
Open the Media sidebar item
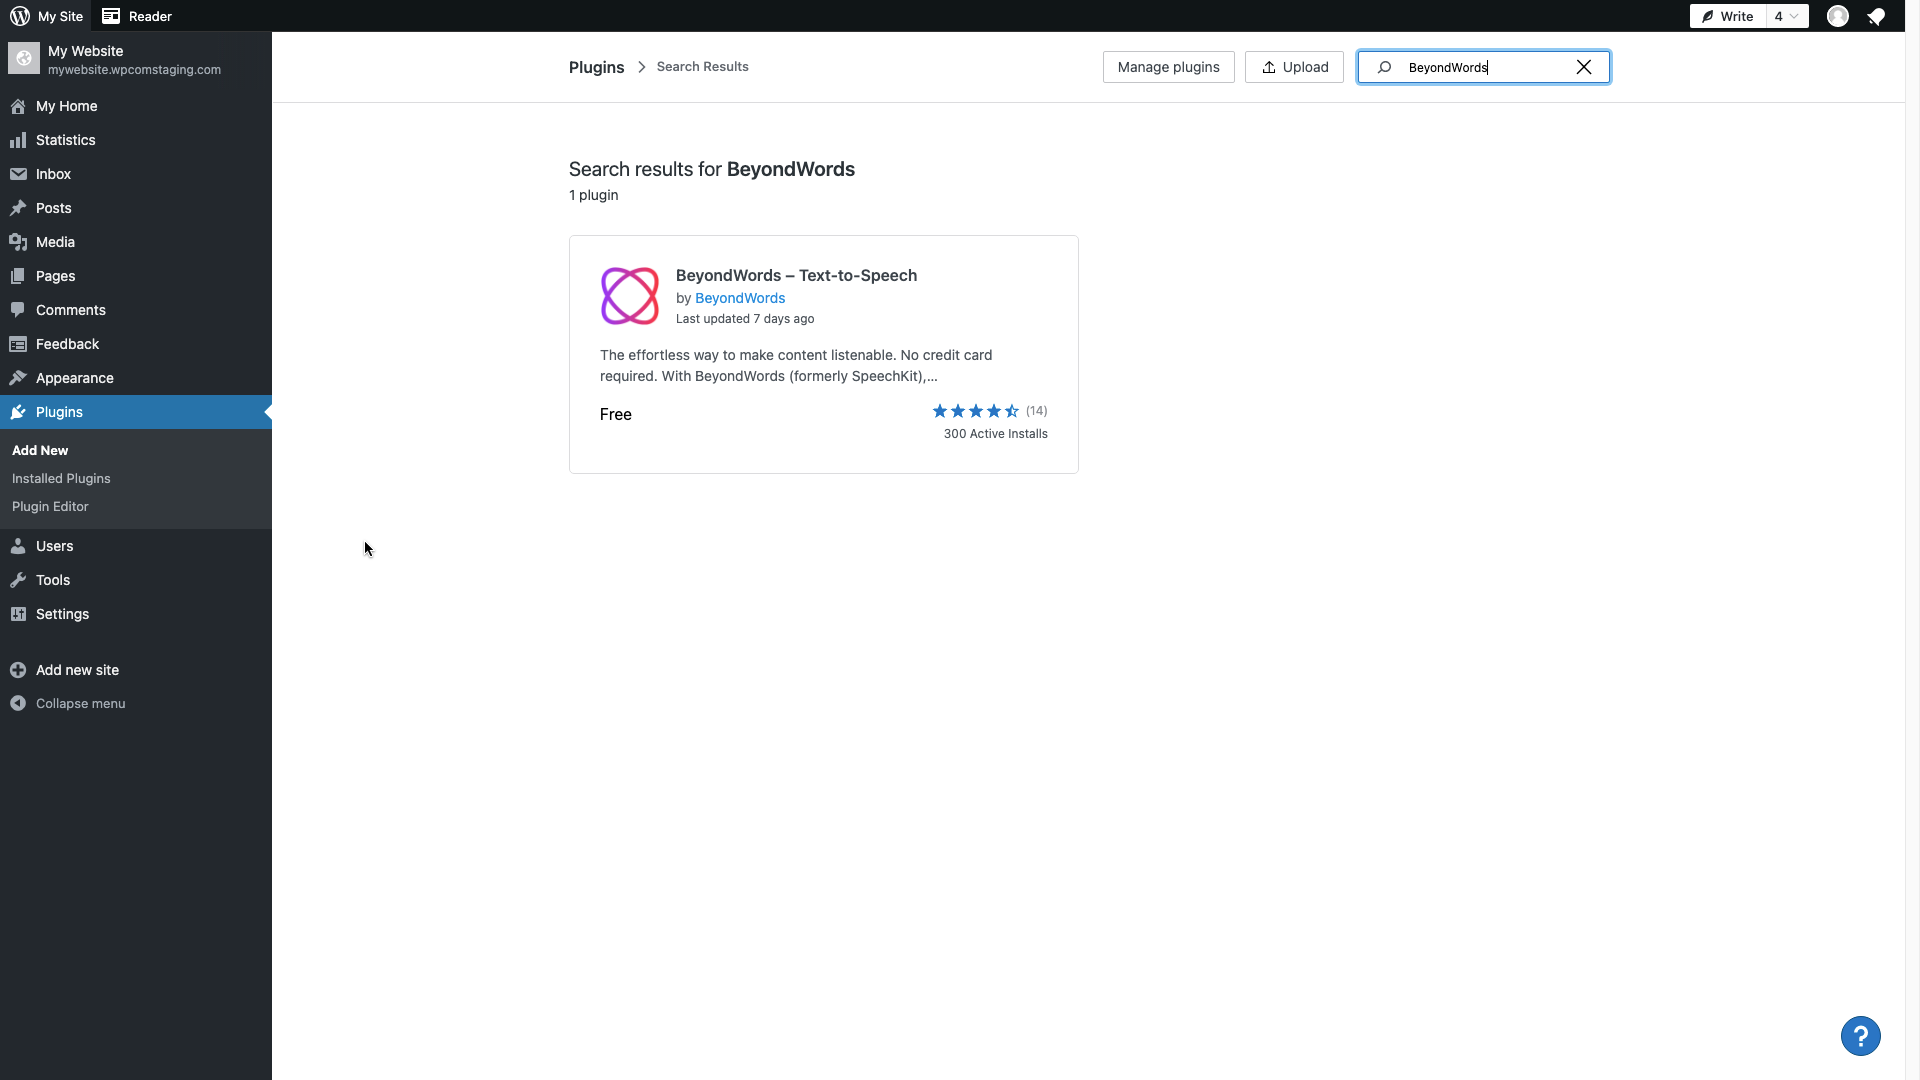coord(55,242)
